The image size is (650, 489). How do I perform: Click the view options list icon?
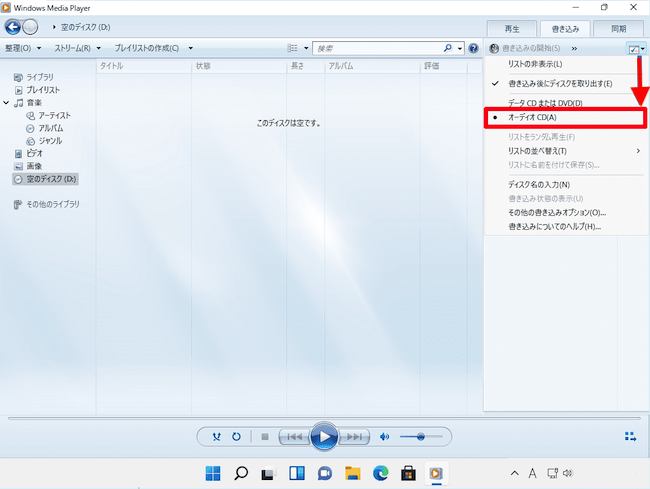(292, 48)
